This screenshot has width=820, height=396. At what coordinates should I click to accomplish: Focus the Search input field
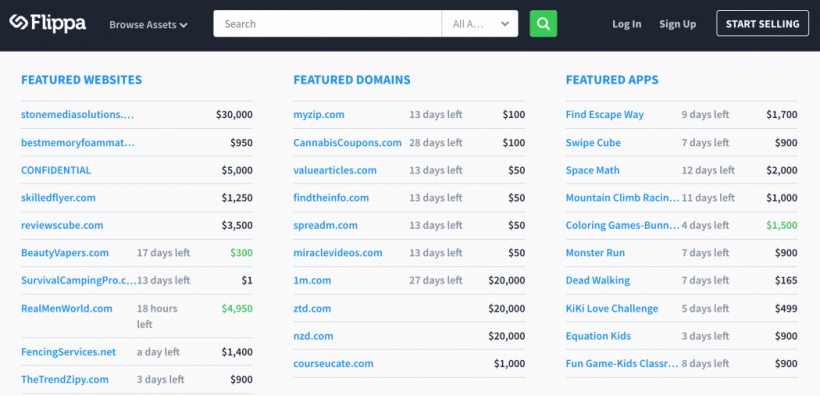click(x=327, y=24)
